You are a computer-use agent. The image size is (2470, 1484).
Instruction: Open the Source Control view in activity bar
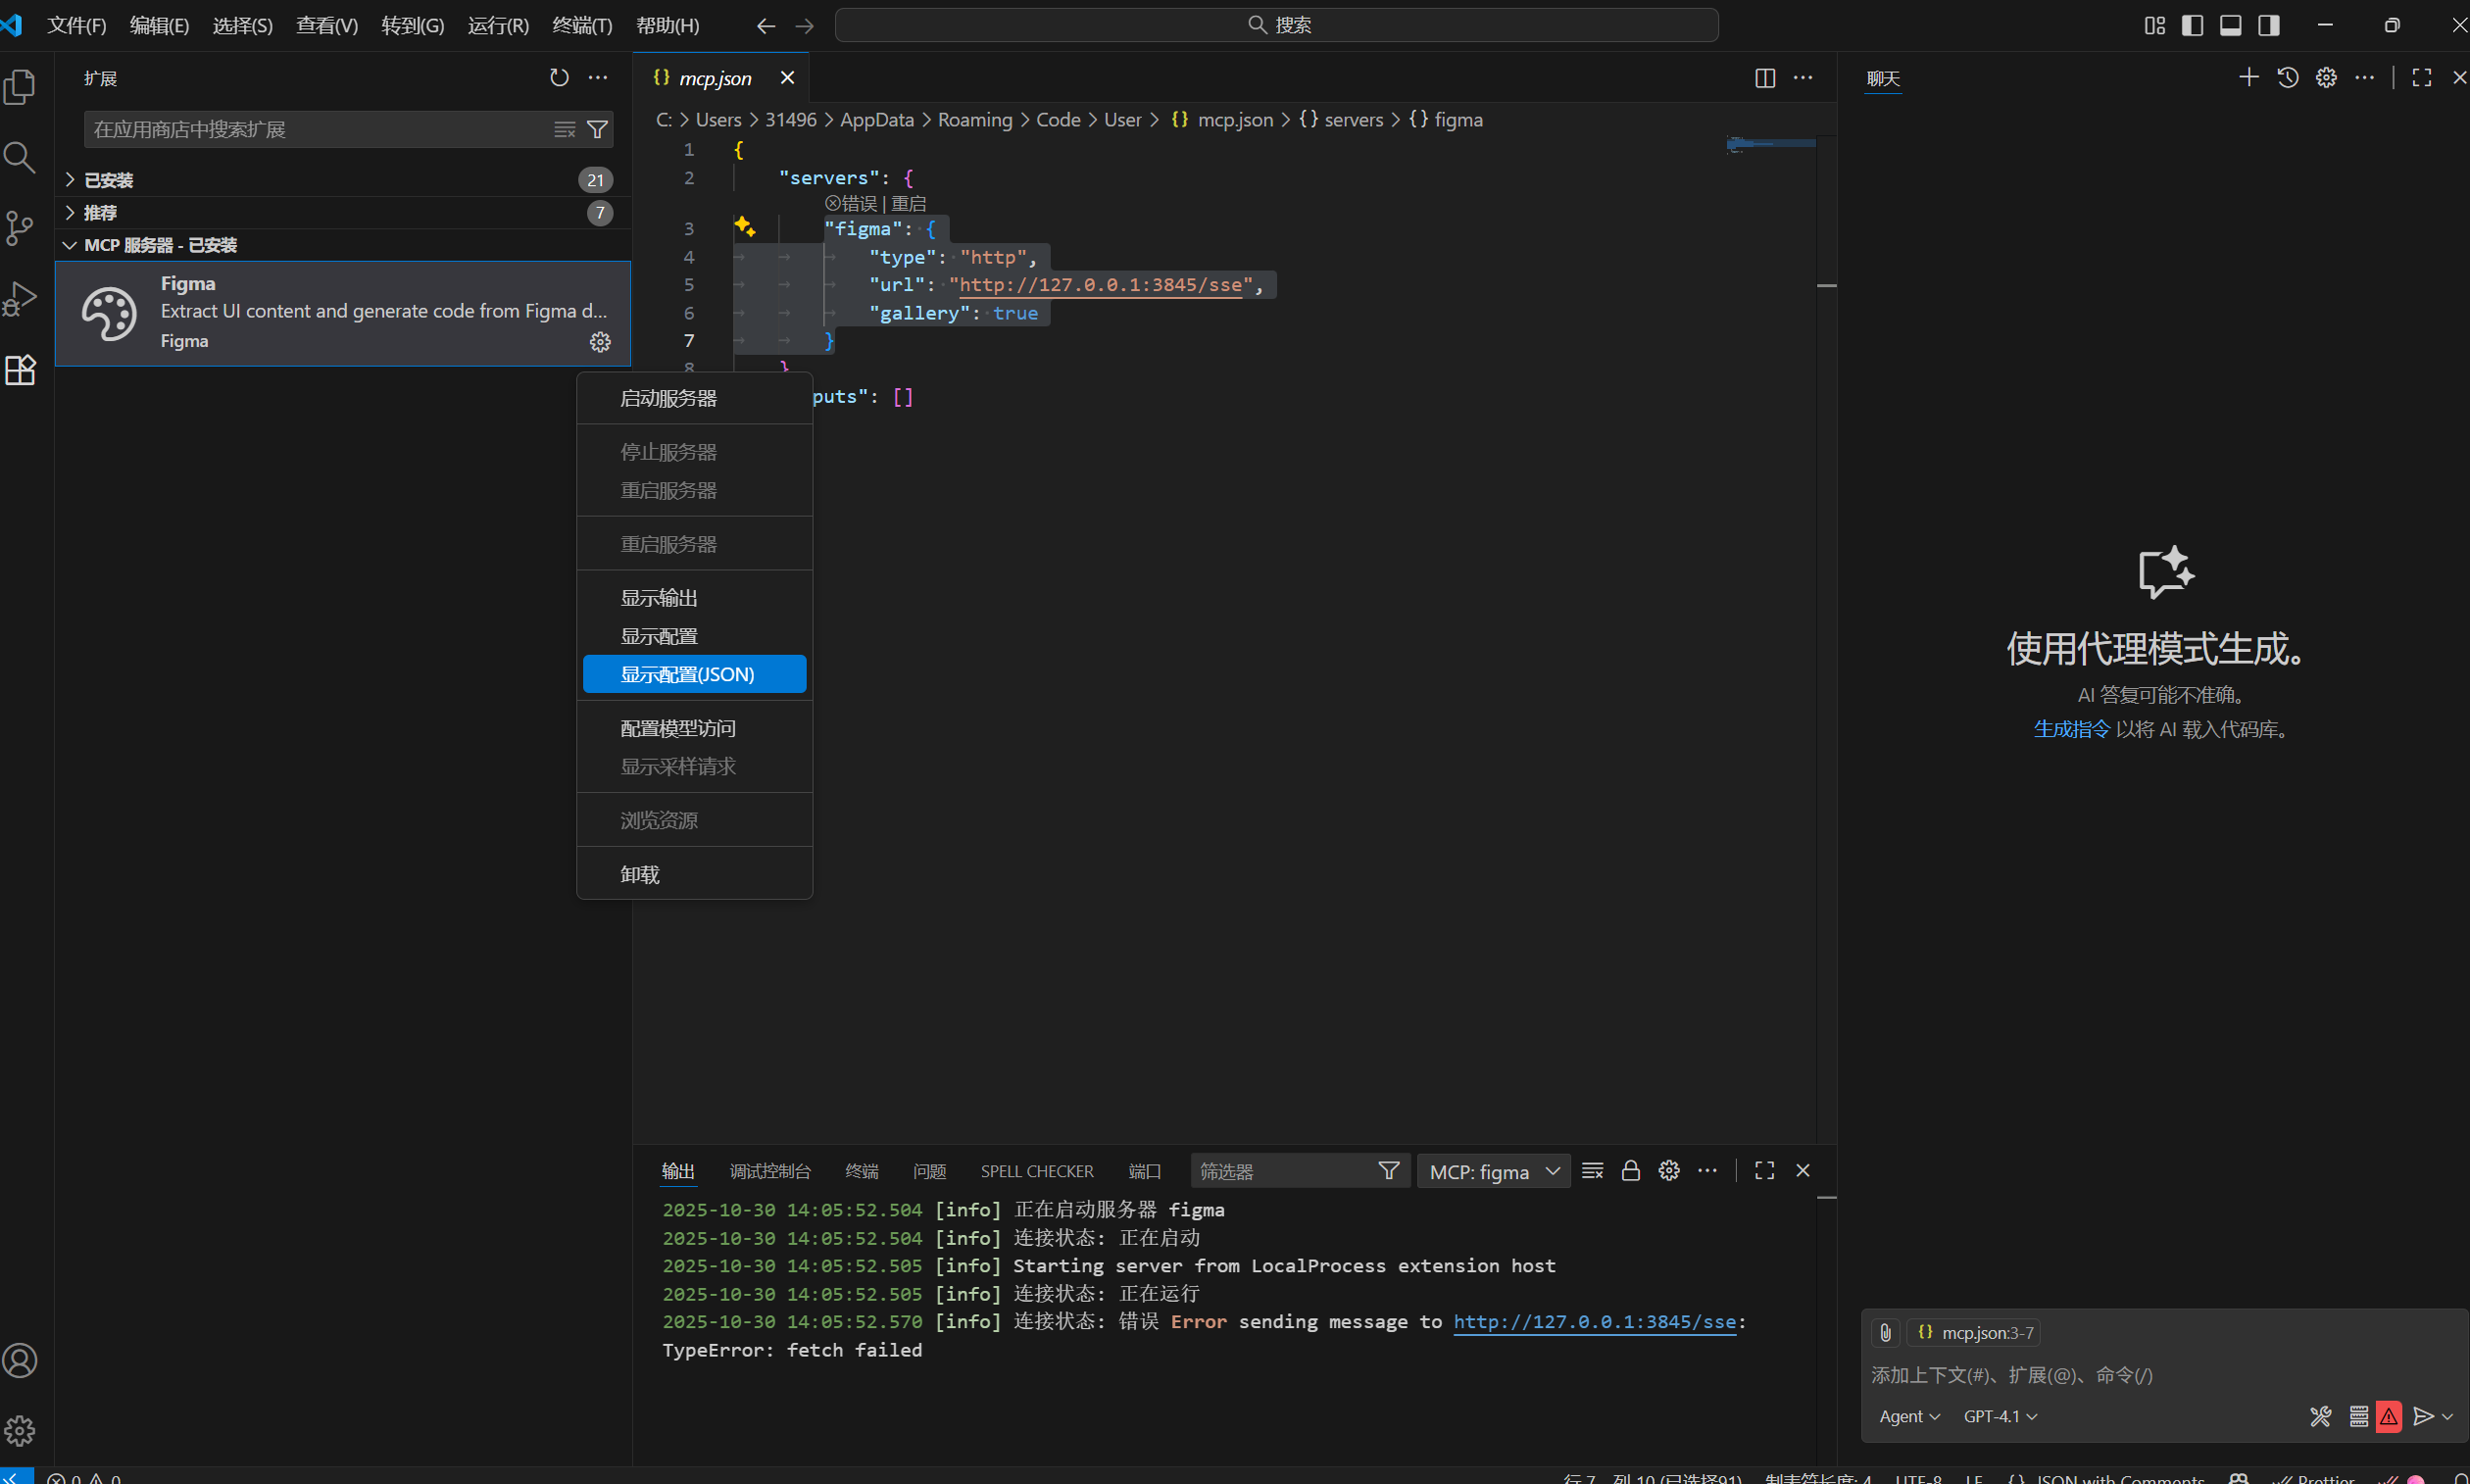[20, 227]
